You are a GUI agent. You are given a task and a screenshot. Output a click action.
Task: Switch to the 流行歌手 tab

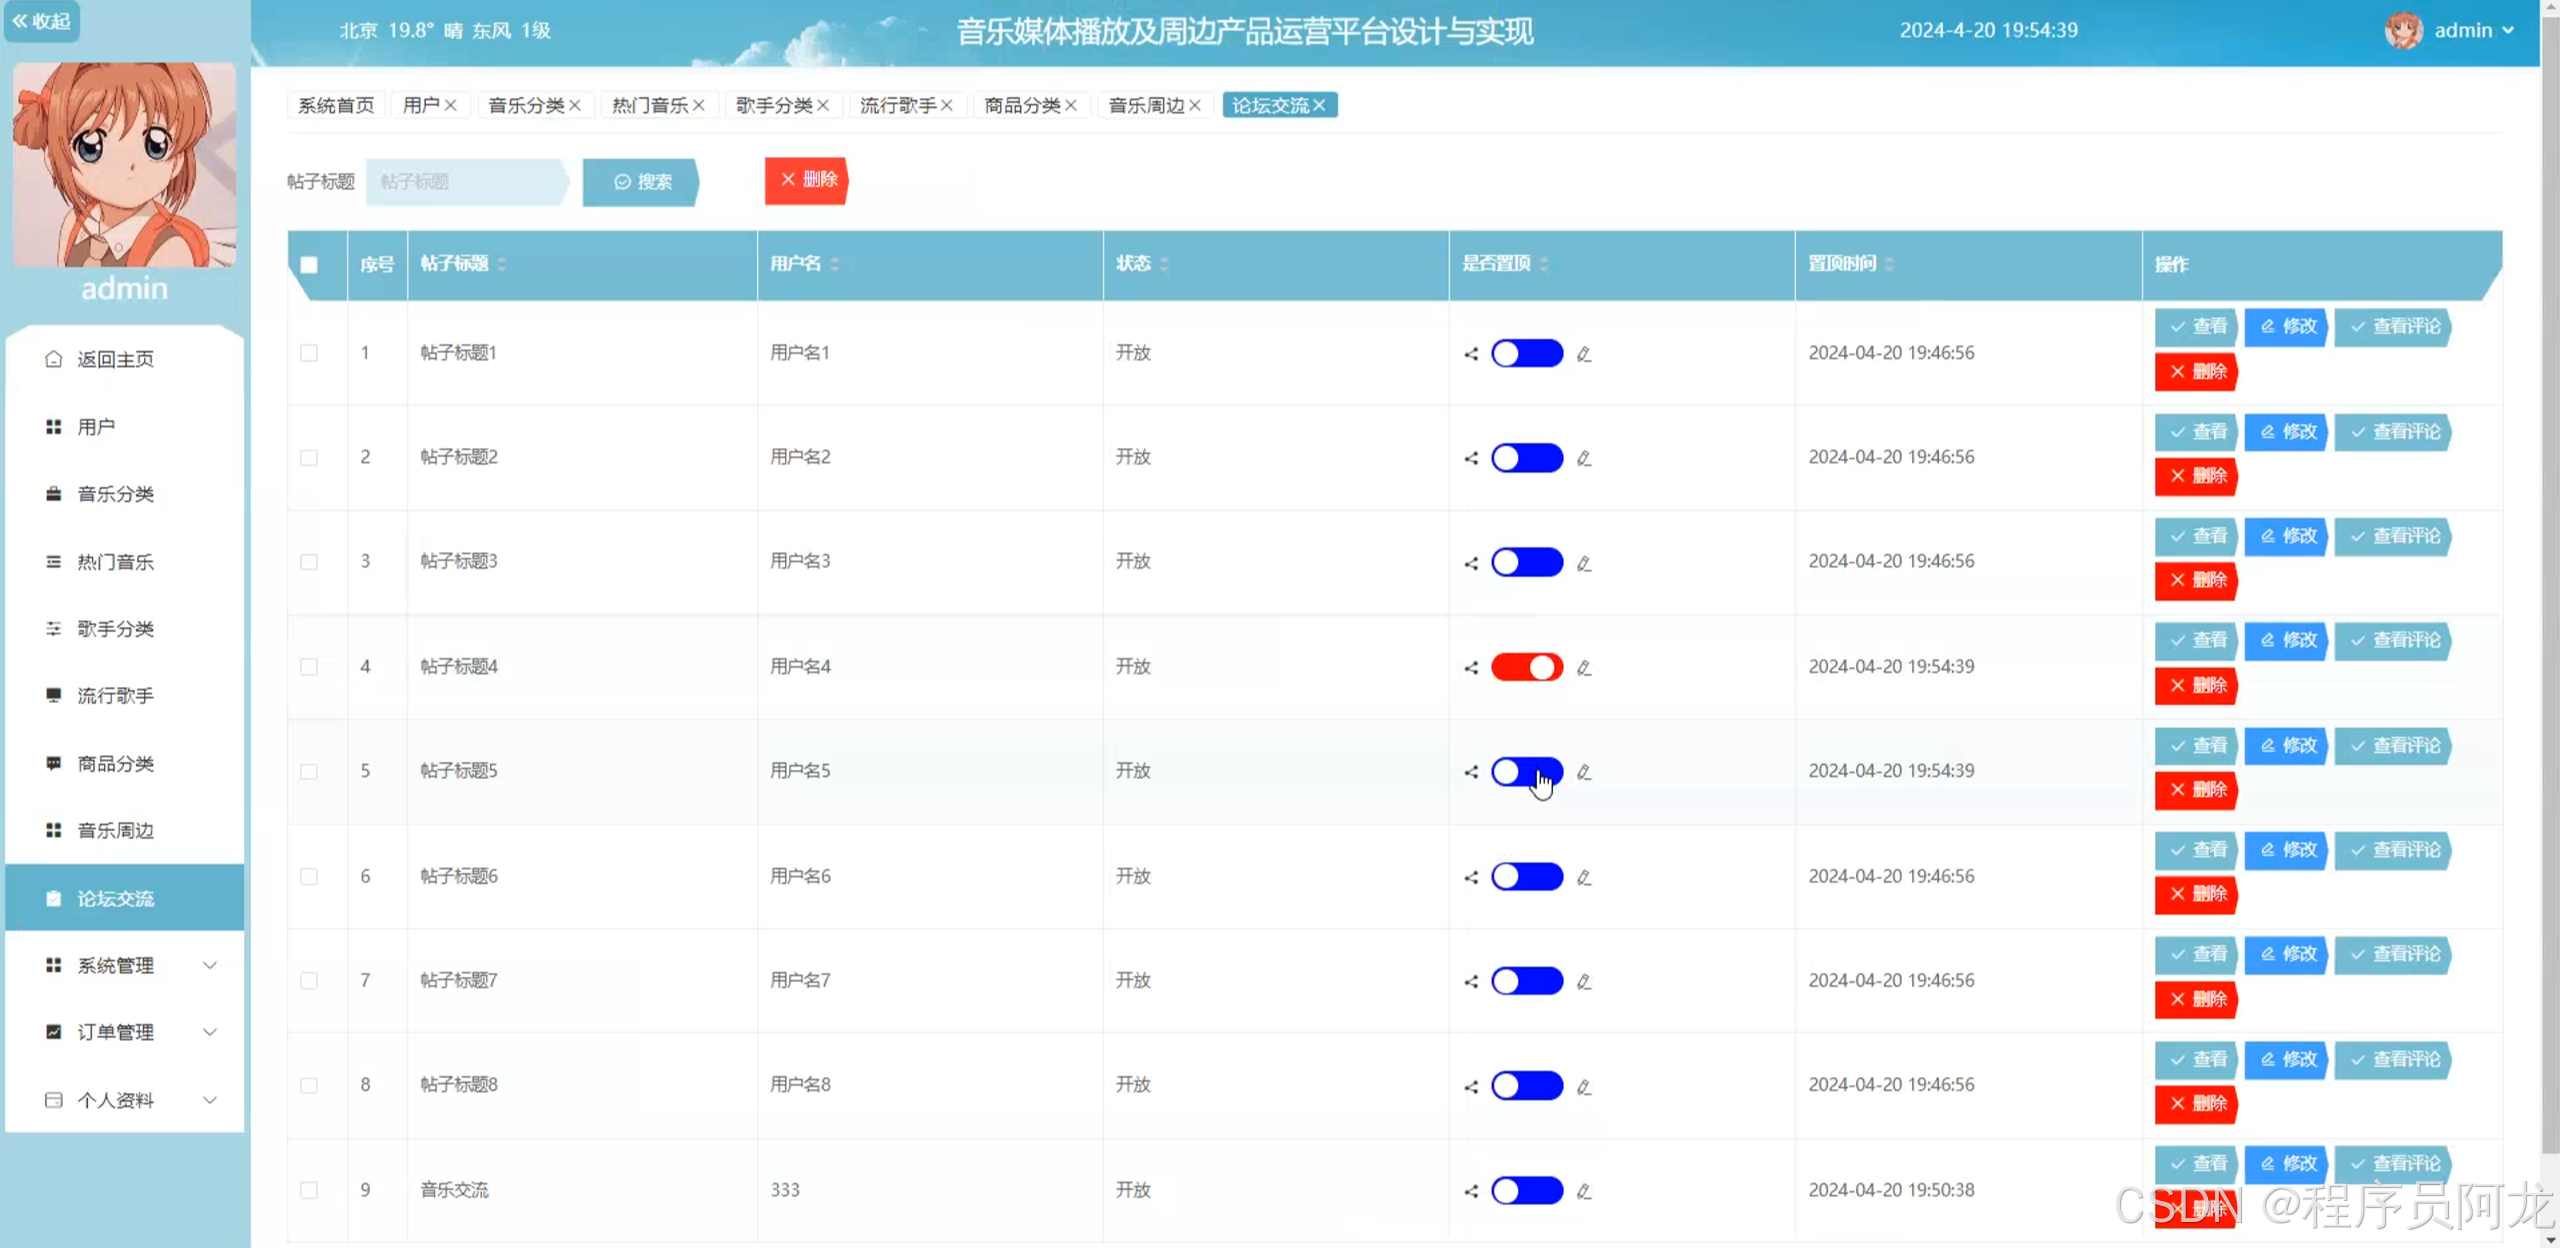point(897,105)
